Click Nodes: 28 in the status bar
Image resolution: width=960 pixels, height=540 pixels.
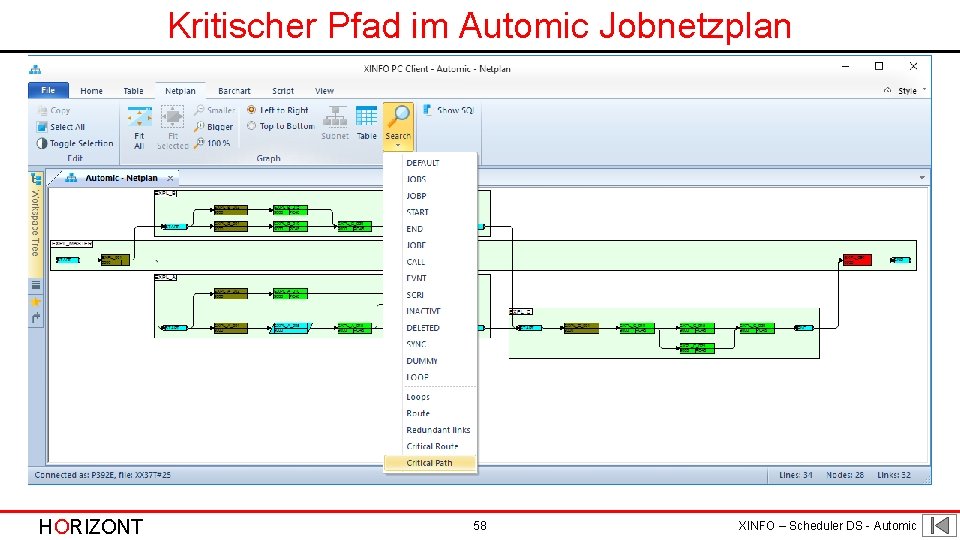click(x=845, y=475)
